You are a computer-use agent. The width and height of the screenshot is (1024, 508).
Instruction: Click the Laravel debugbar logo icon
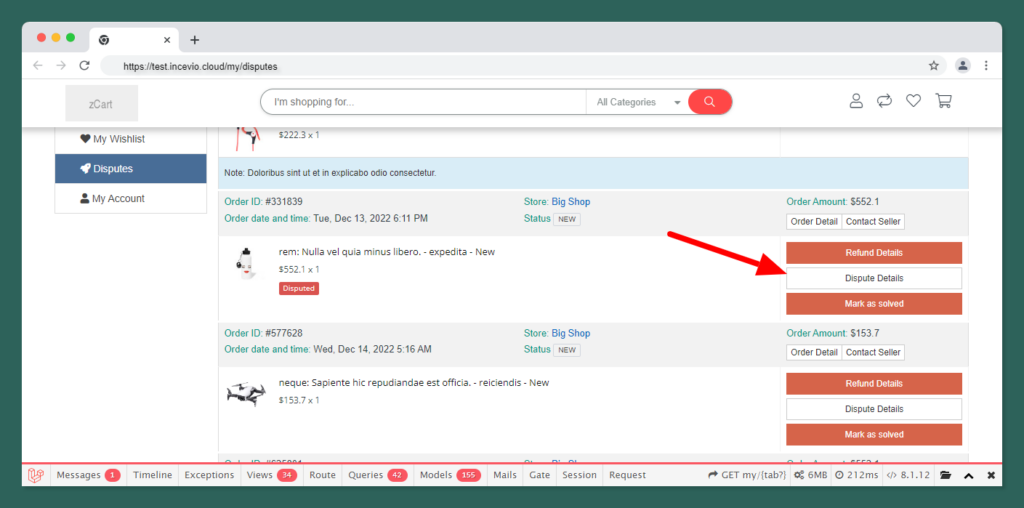(36, 475)
